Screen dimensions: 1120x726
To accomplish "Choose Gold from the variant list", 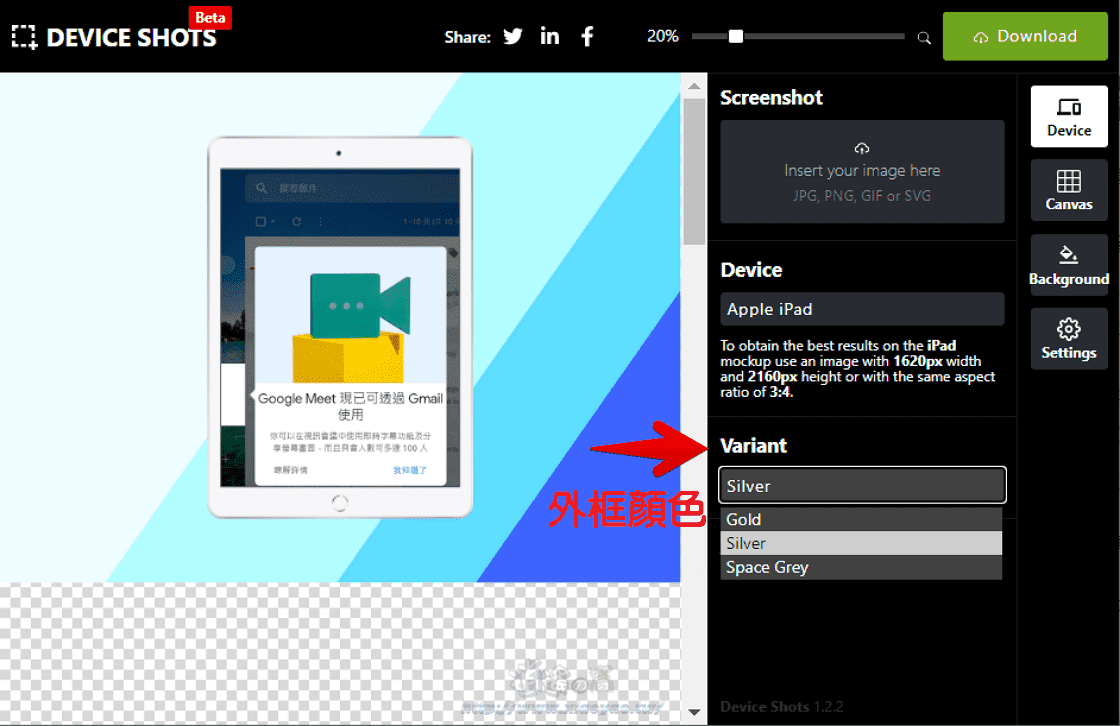I will click(x=861, y=519).
